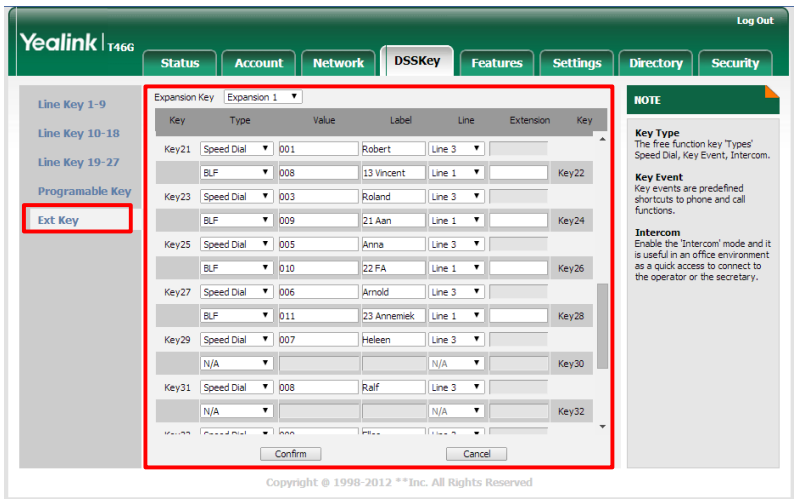Select the Security tab
Image resolution: width=799 pixels, height=504 pixels.
[x=734, y=63]
